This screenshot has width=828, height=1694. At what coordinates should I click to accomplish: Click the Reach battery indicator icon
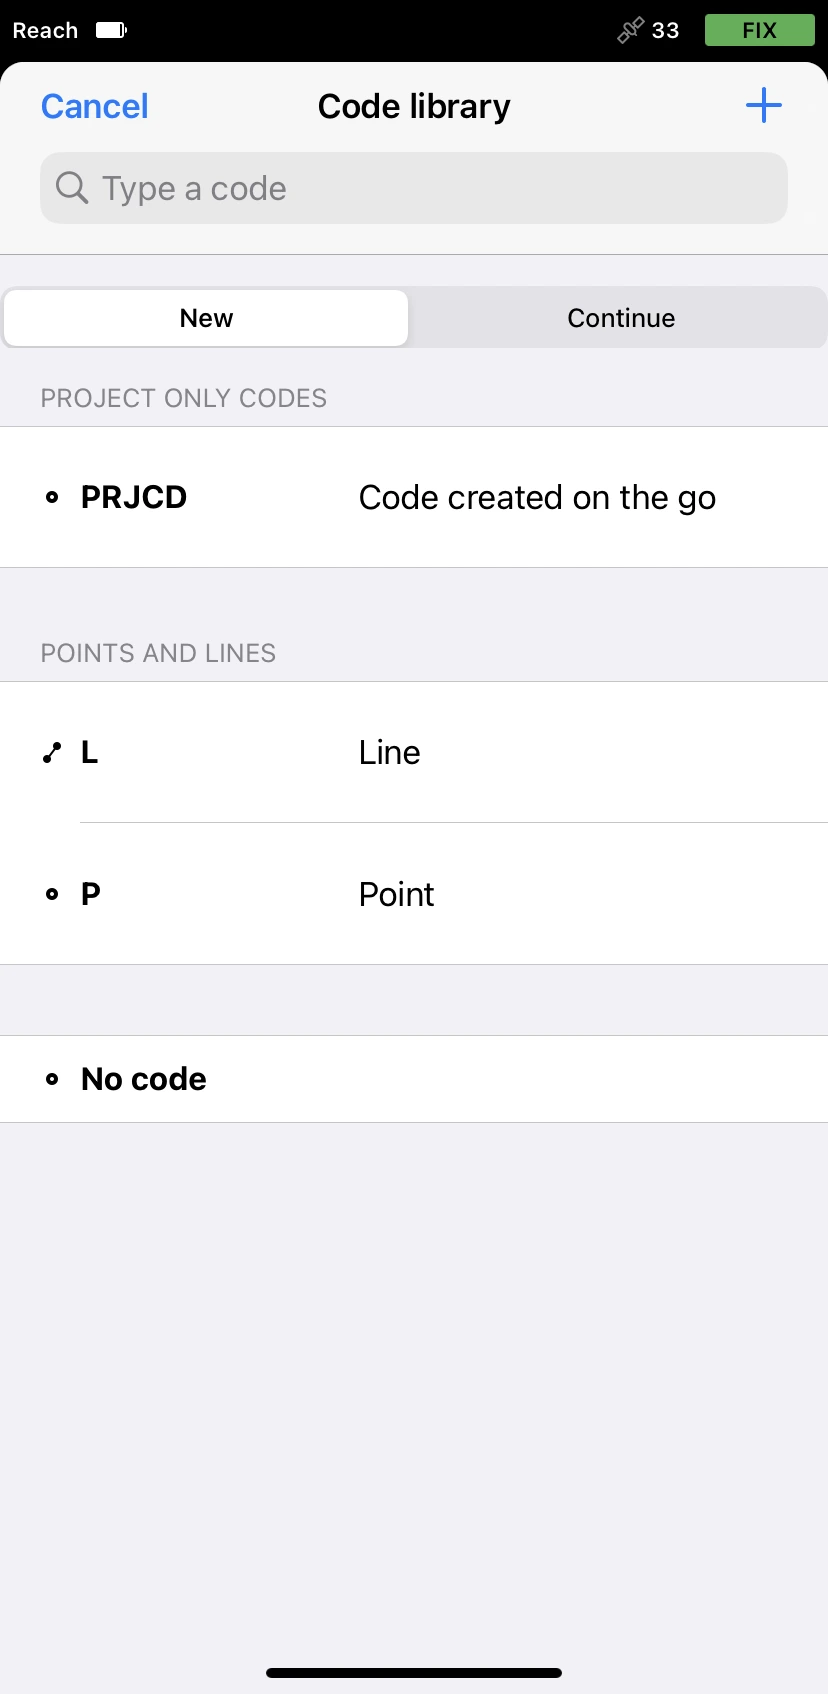coord(111,30)
